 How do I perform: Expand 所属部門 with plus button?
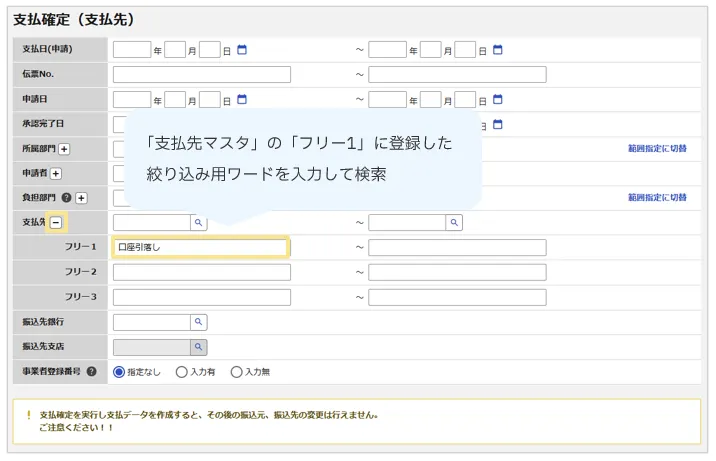pyautogui.click(x=64, y=149)
